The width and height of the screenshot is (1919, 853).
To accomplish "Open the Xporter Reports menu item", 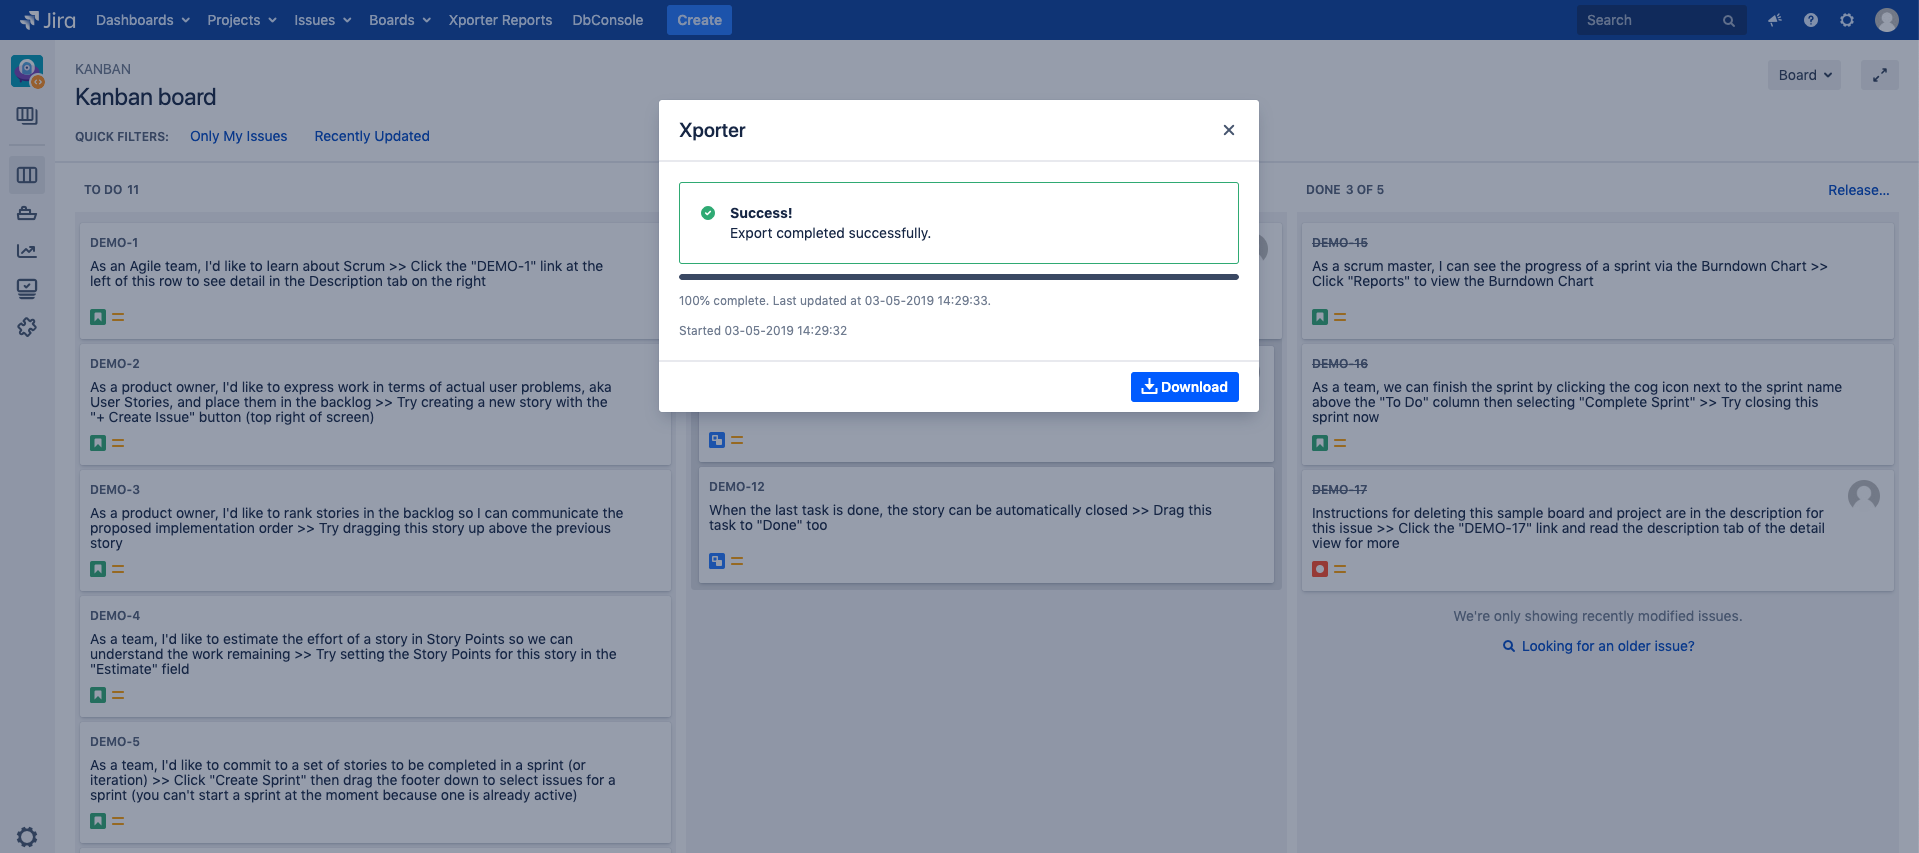I will coord(500,20).
